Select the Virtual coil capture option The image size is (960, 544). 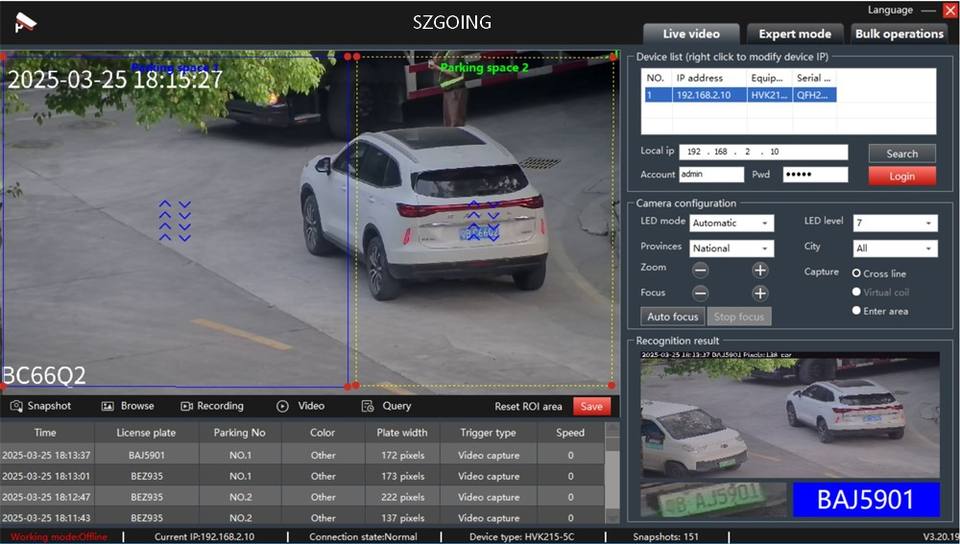(x=857, y=292)
